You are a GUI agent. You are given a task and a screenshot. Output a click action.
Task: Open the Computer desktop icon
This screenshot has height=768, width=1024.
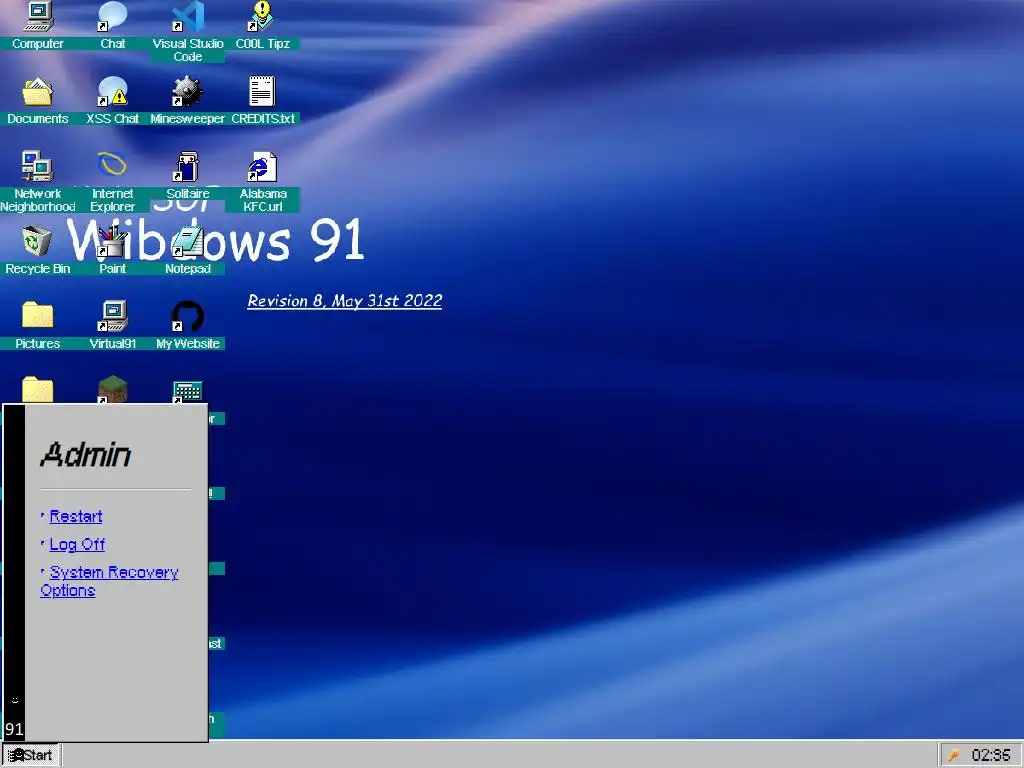[37, 26]
